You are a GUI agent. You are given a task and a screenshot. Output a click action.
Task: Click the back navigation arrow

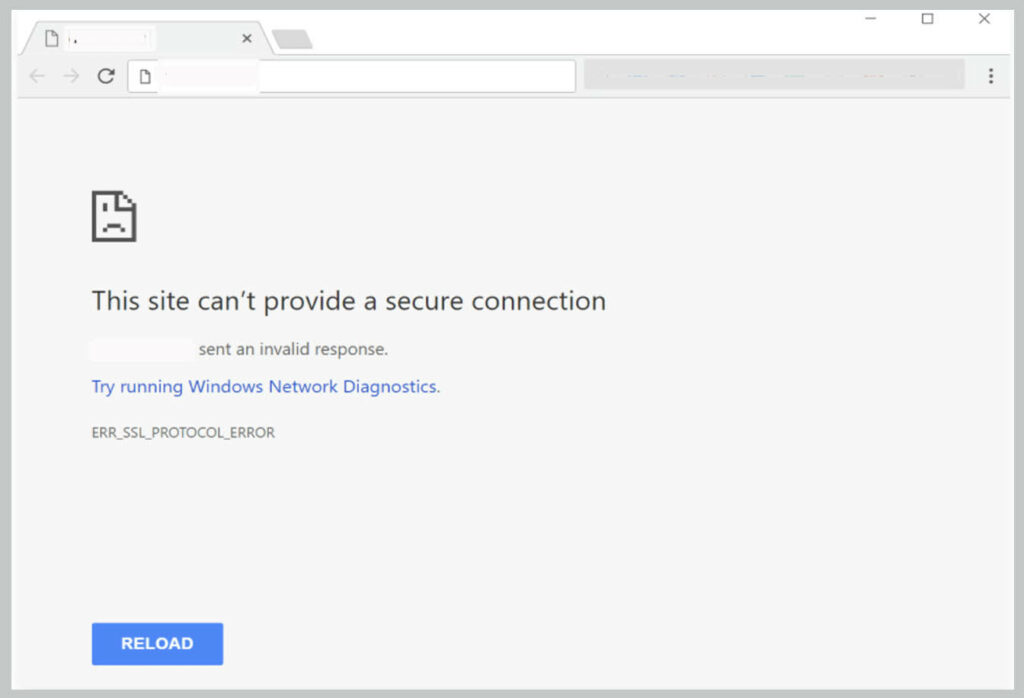point(36,75)
